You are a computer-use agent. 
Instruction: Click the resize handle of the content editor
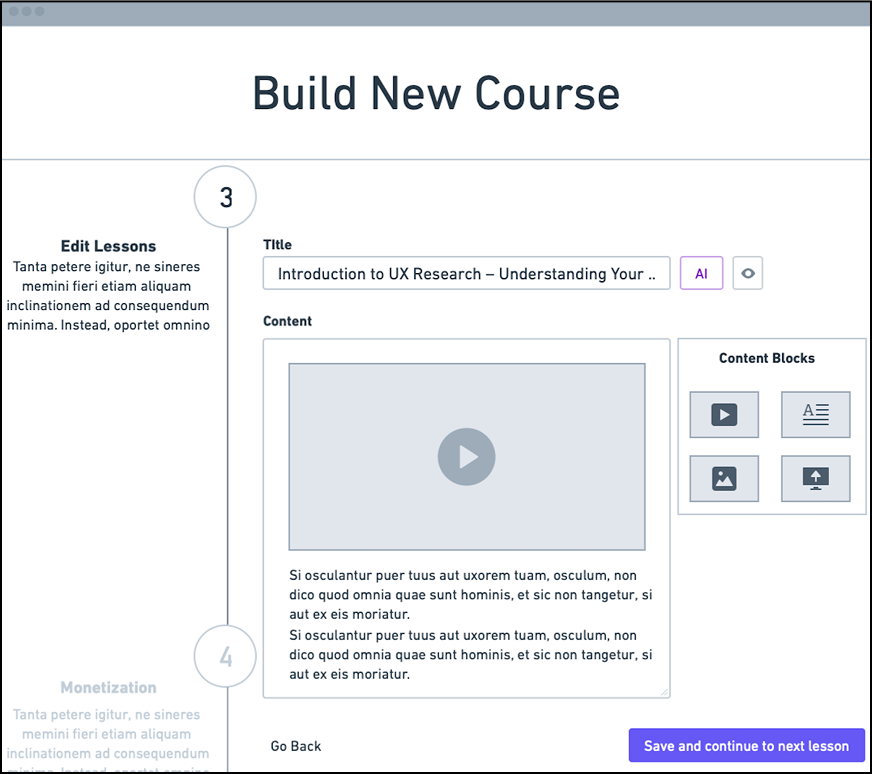665,692
